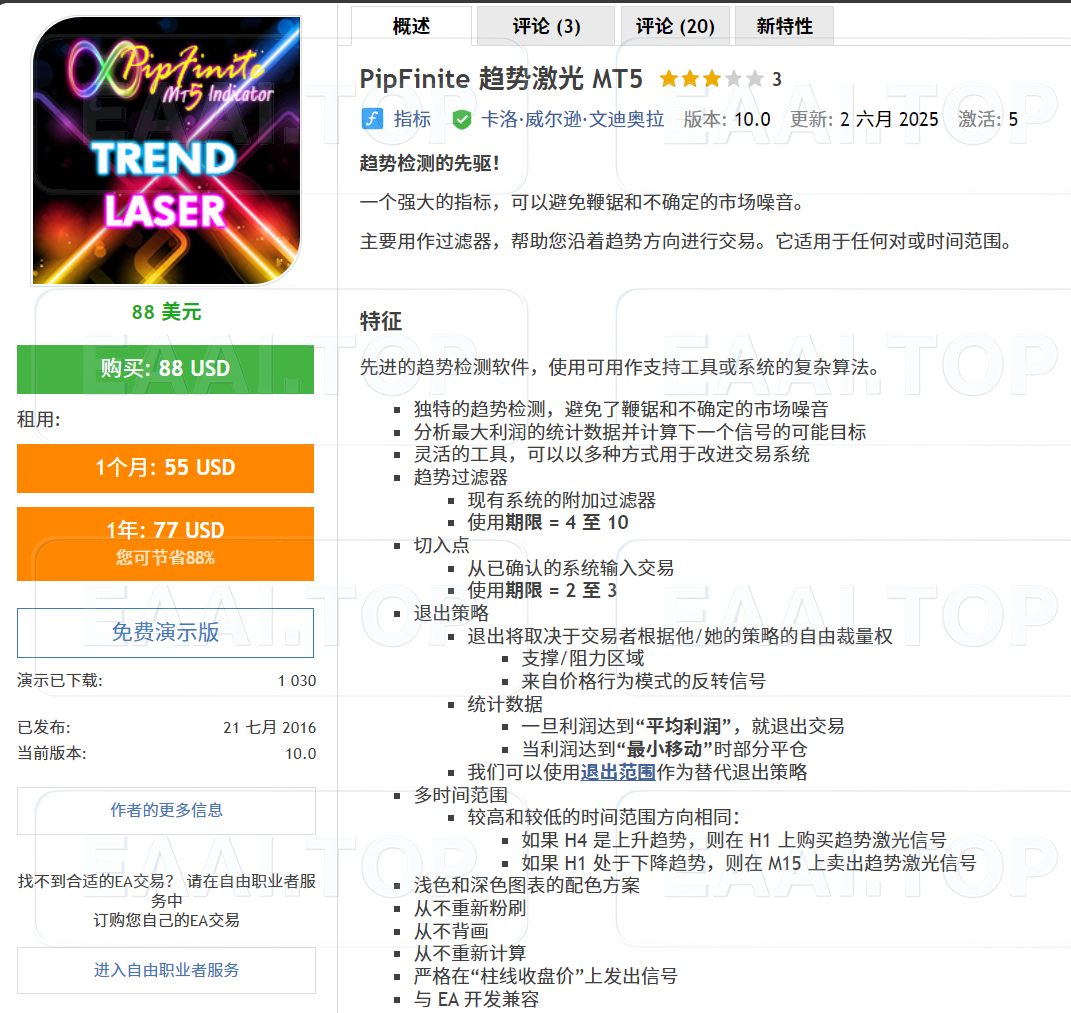Viewport: 1071px width, 1013px height.
Task: Click the 租用: label
Action: (39, 419)
